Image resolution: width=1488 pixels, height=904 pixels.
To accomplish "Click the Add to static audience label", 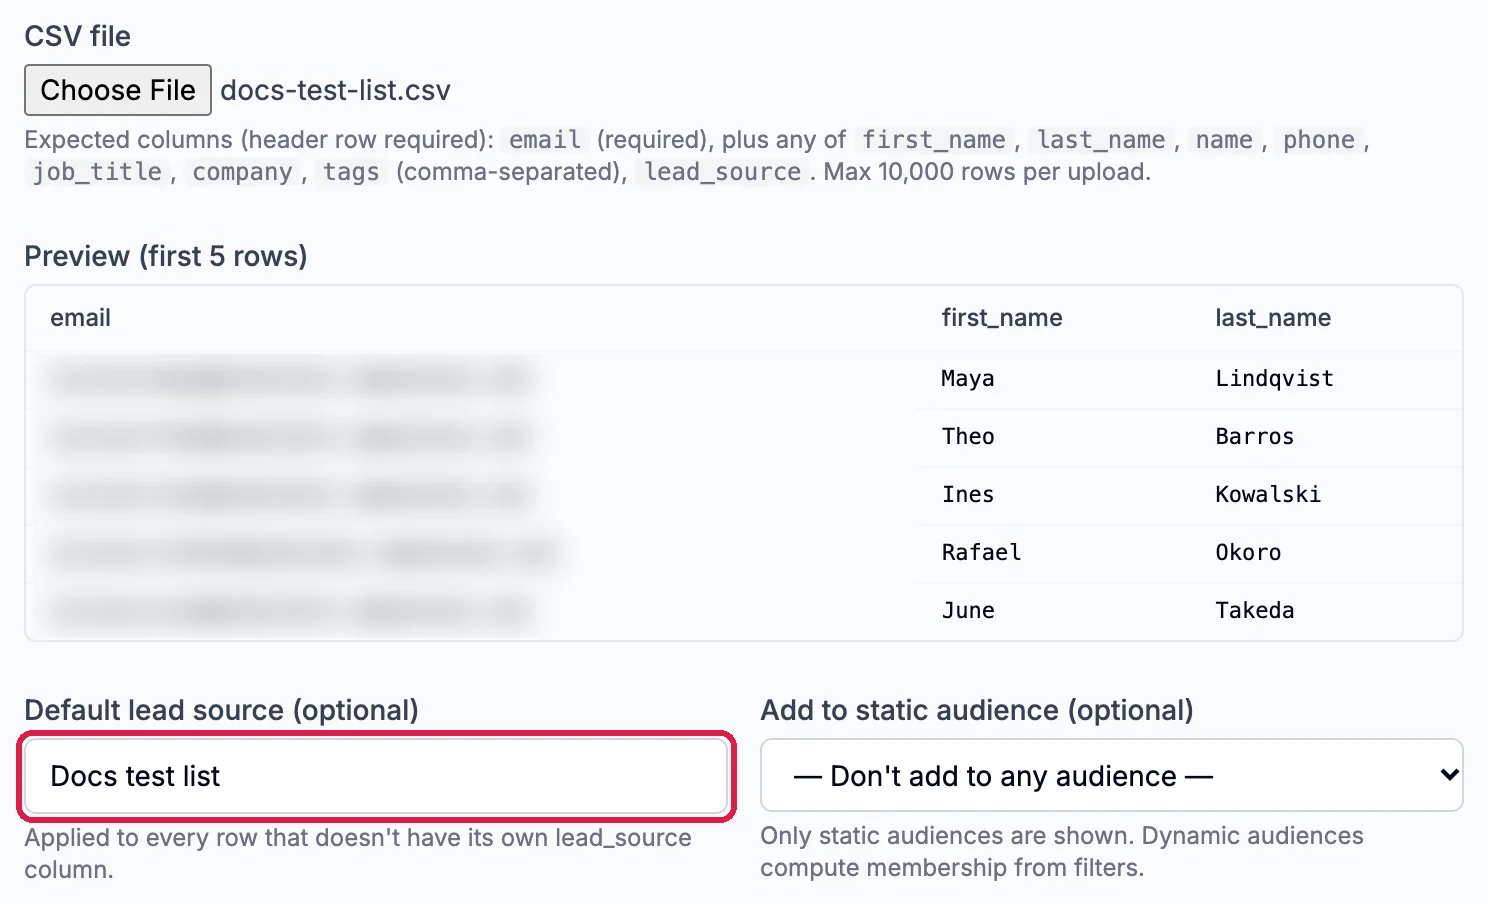I will [977, 710].
